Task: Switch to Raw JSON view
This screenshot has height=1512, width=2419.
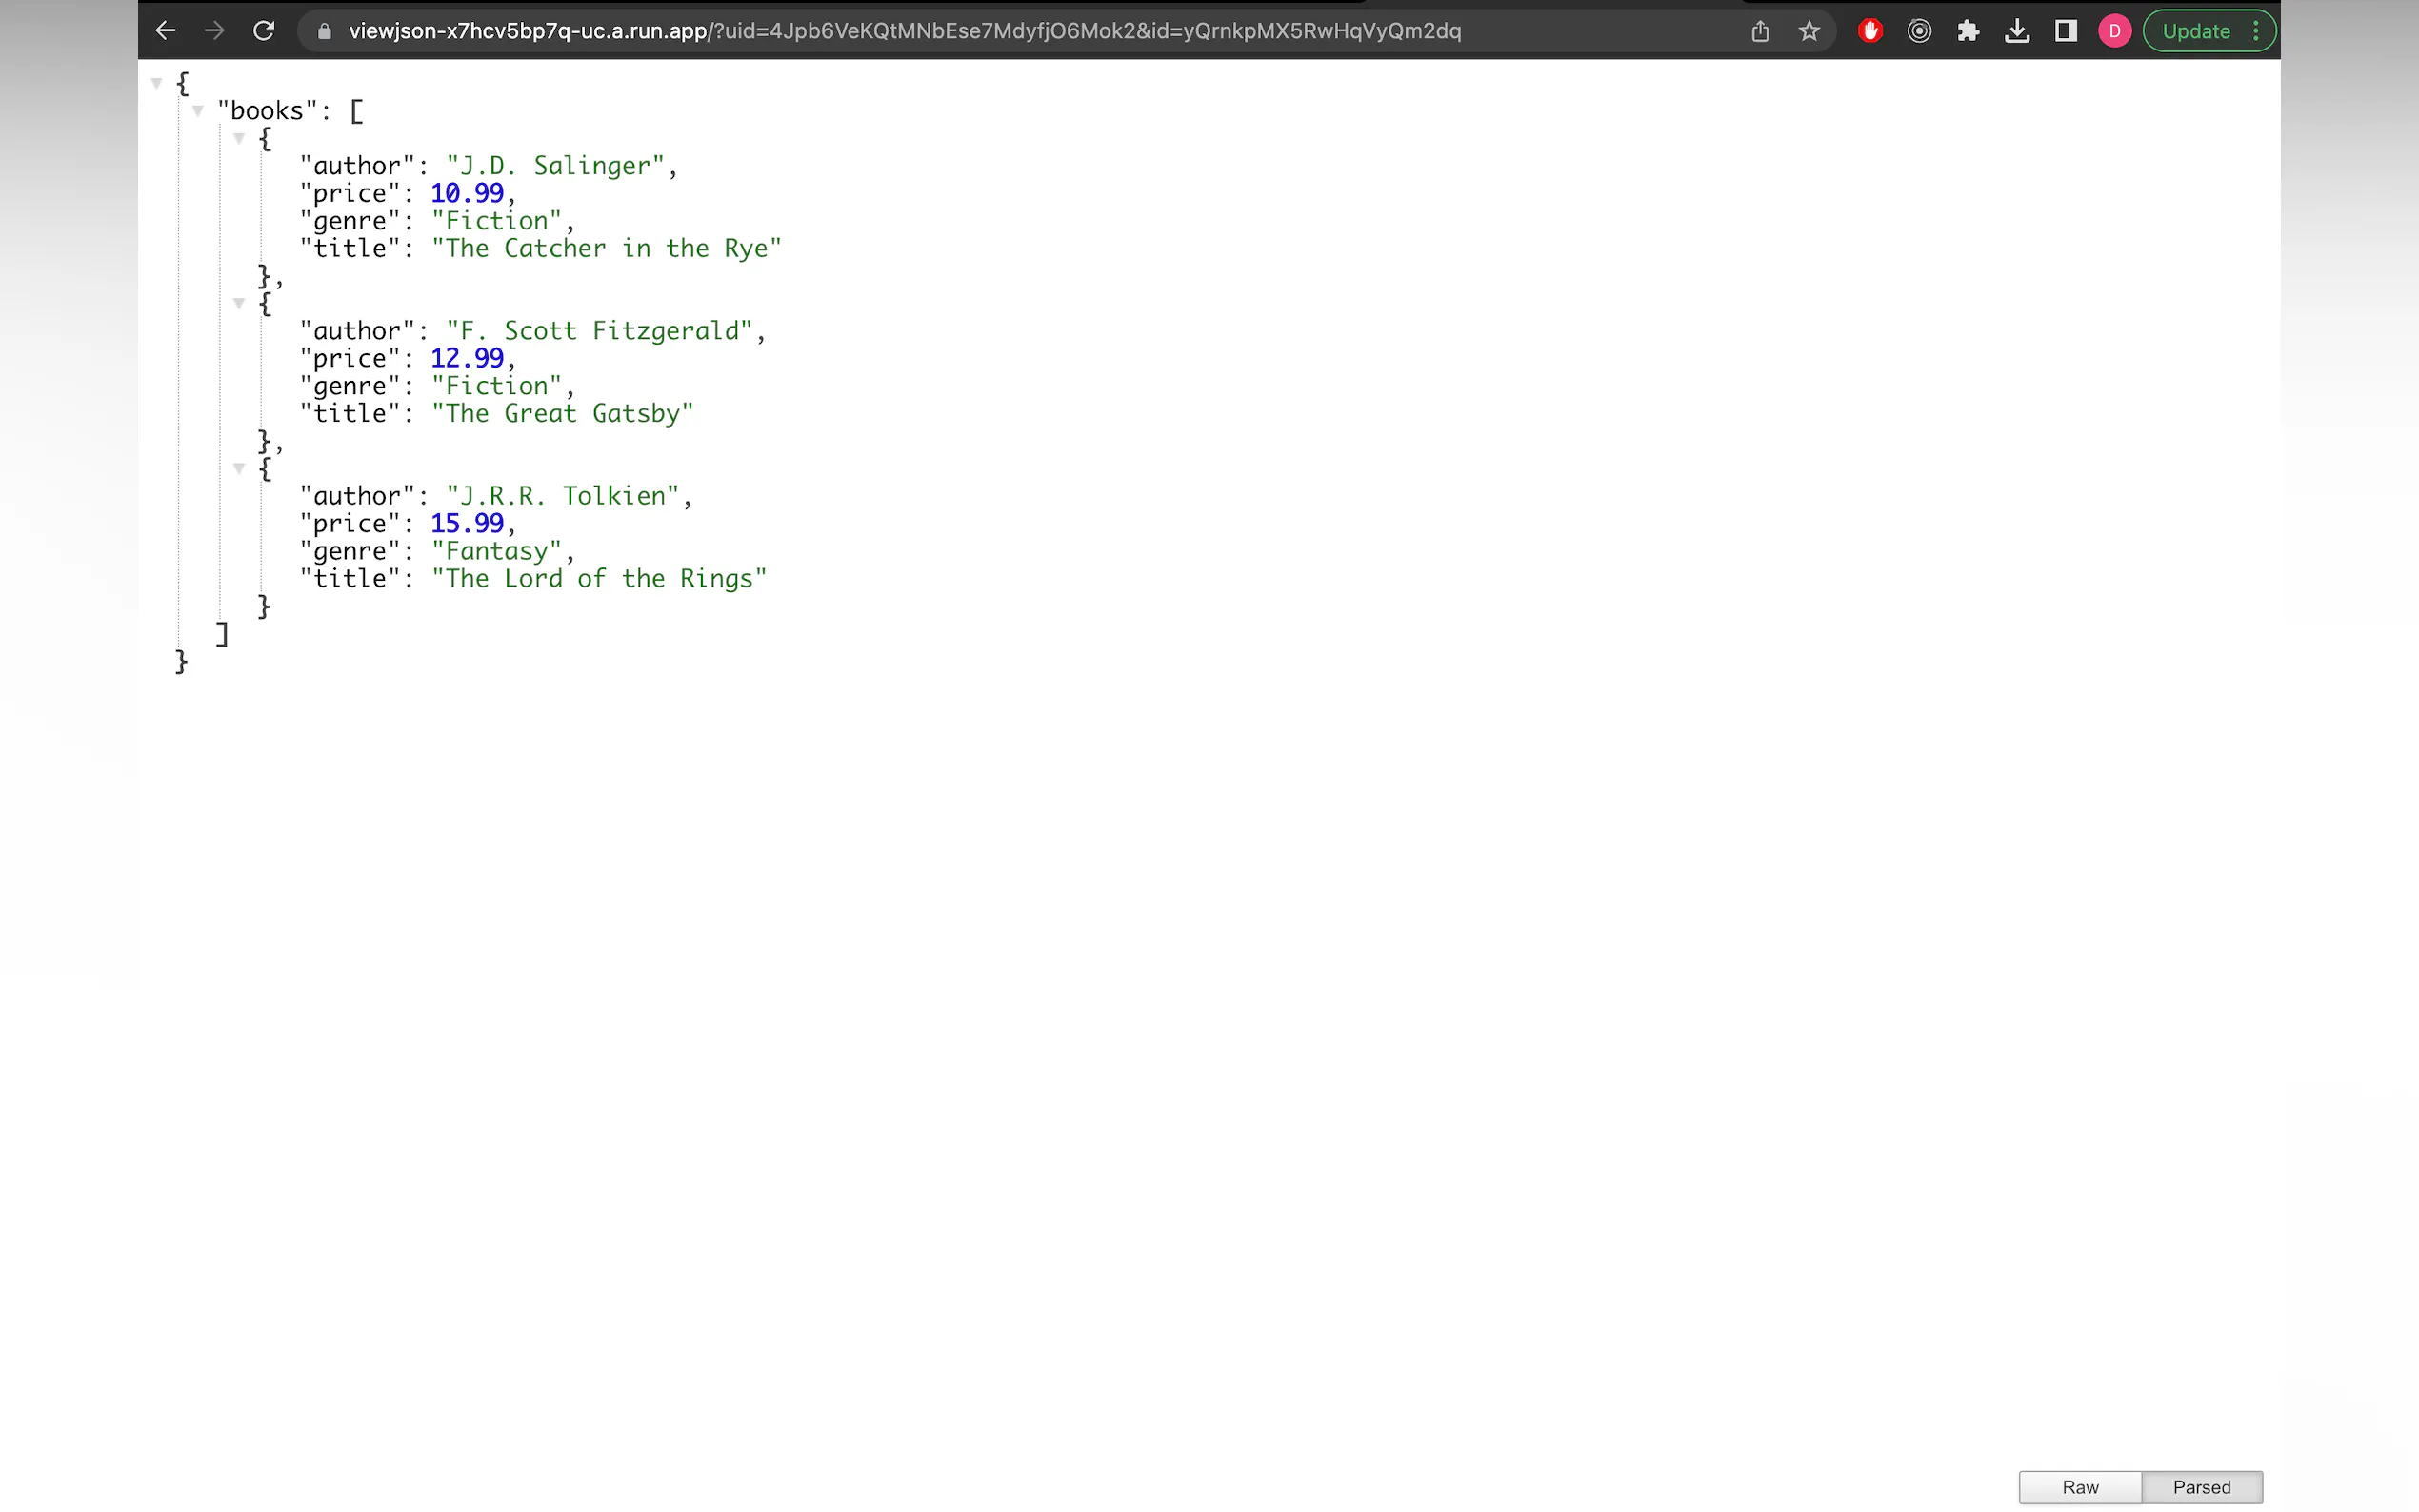Action: tap(2080, 1487)
